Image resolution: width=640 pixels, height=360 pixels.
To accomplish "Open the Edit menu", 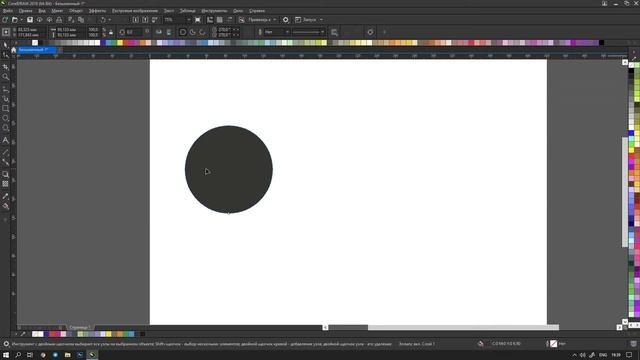I will tap(25, 11).
